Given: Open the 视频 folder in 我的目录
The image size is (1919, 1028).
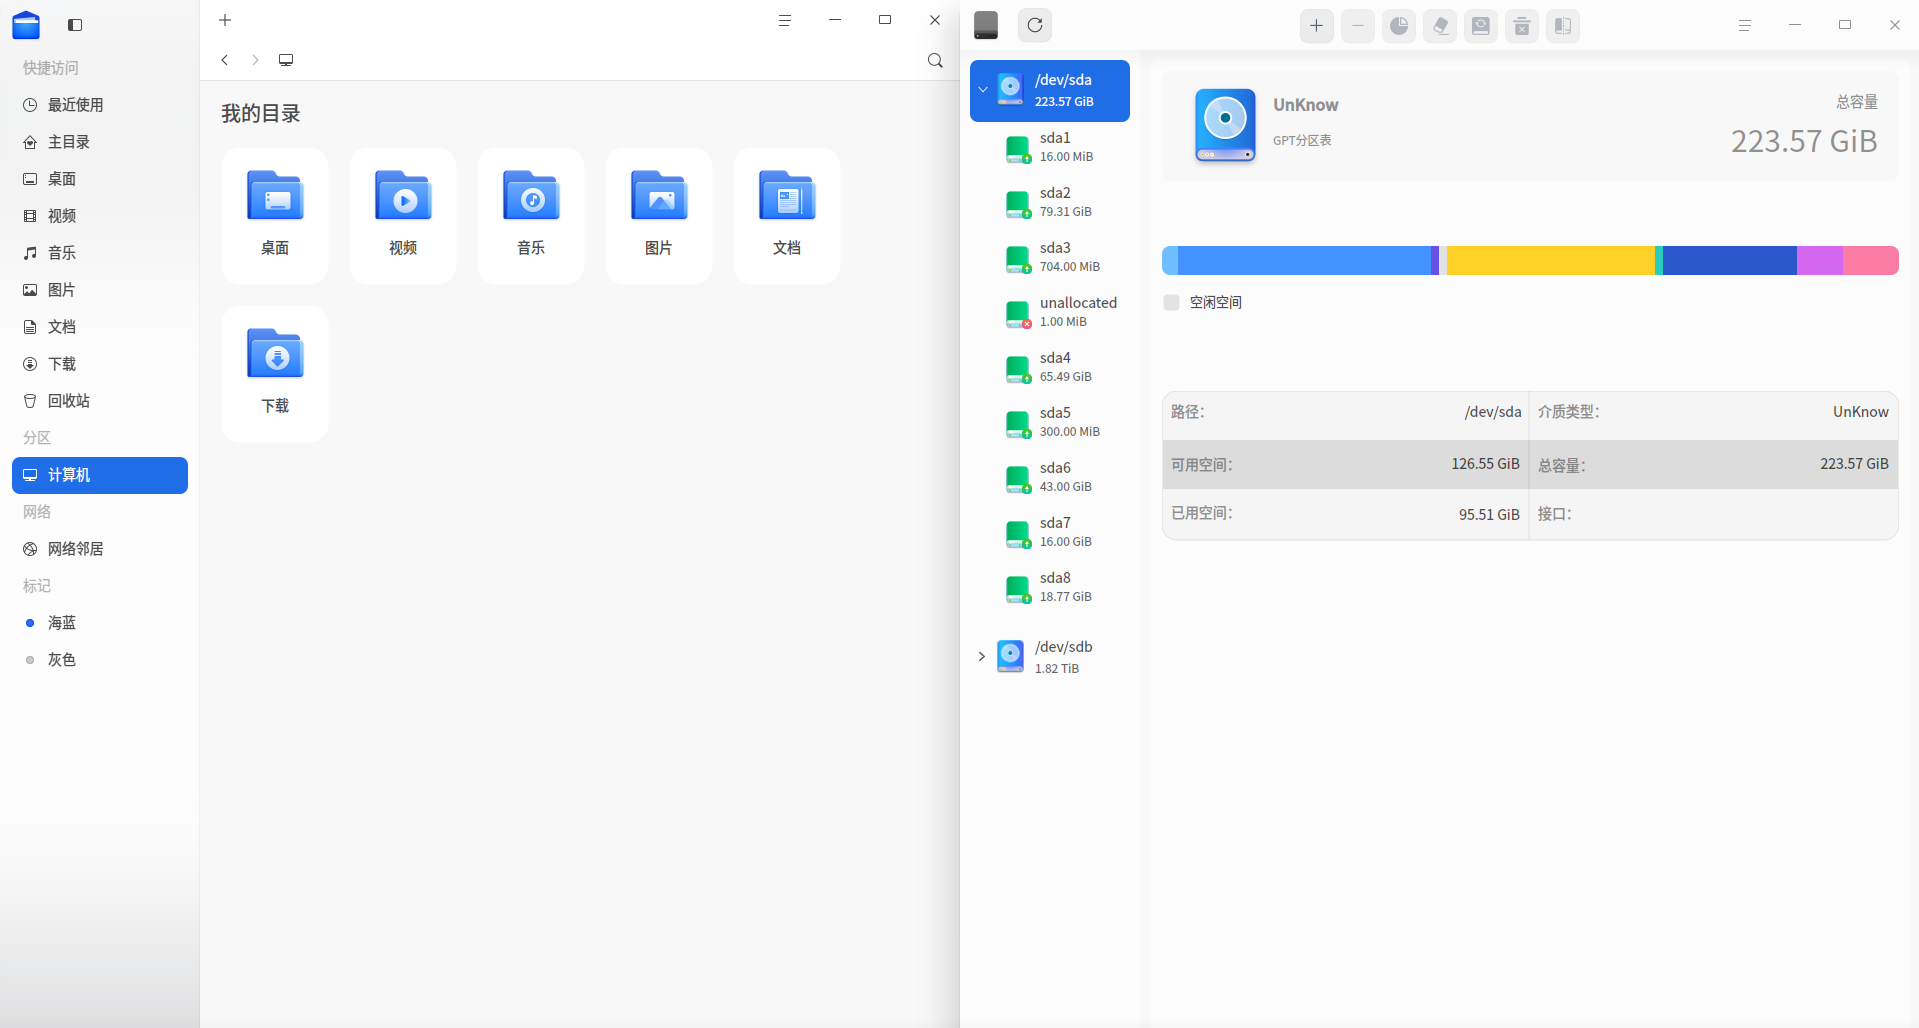Looking at the screenshot, I should 403,215.
